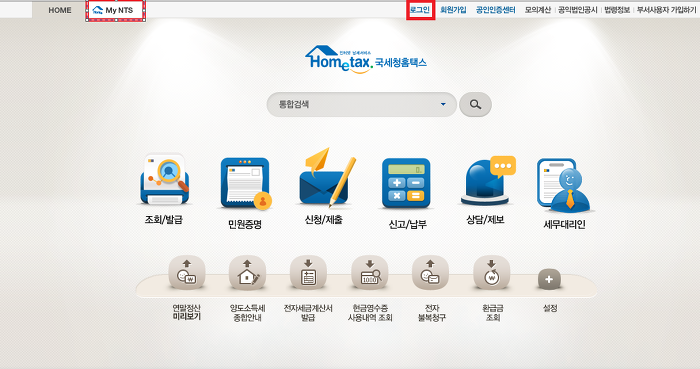Click the 환급금 조회 text label
700x369 pixels.
click(493, 313)
